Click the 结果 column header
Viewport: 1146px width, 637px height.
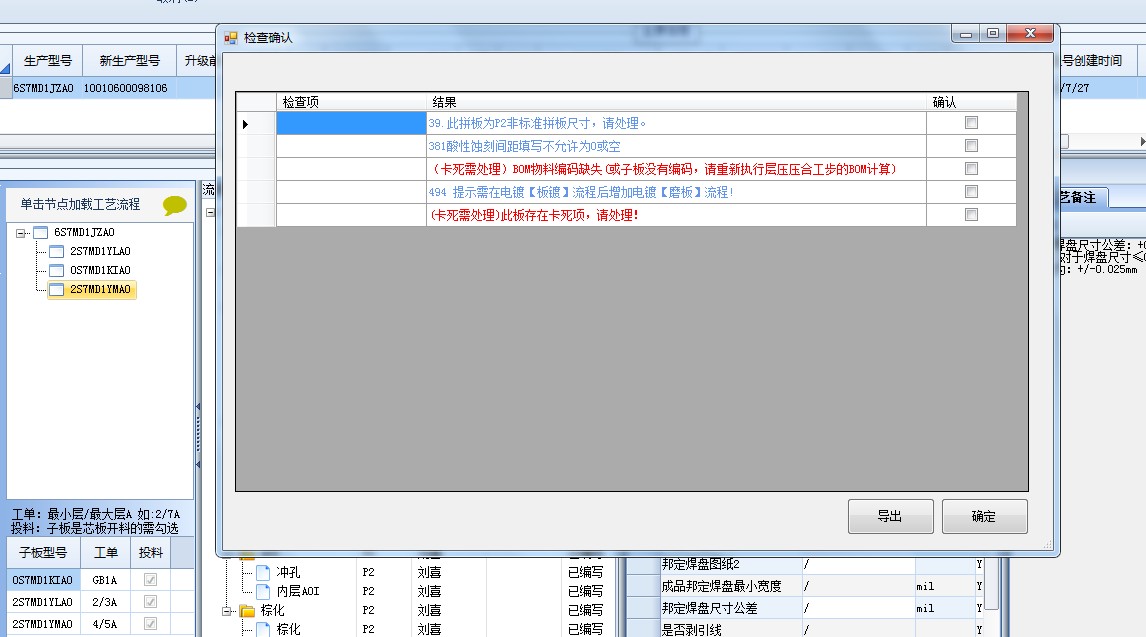pos(676,102)
